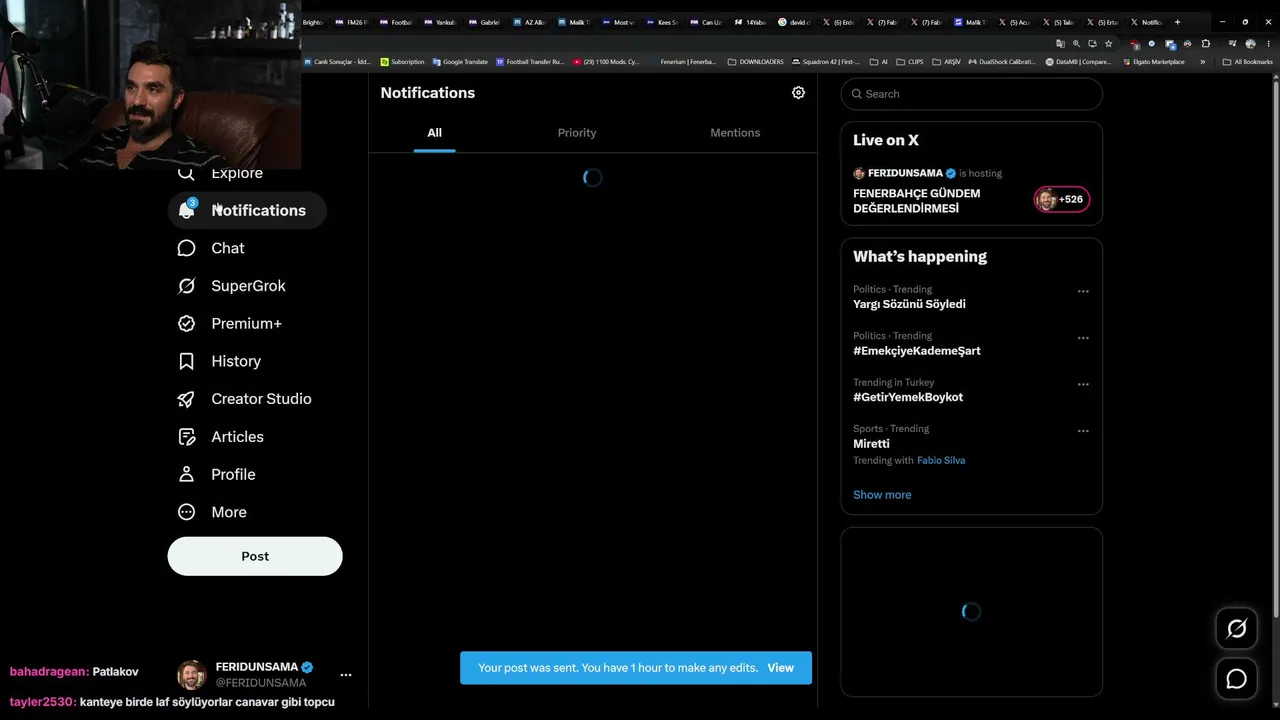The width and height of the screenshot is (1280, 720).
Task: Click the Fabio Silva trending link
Action: click(941, 461)
